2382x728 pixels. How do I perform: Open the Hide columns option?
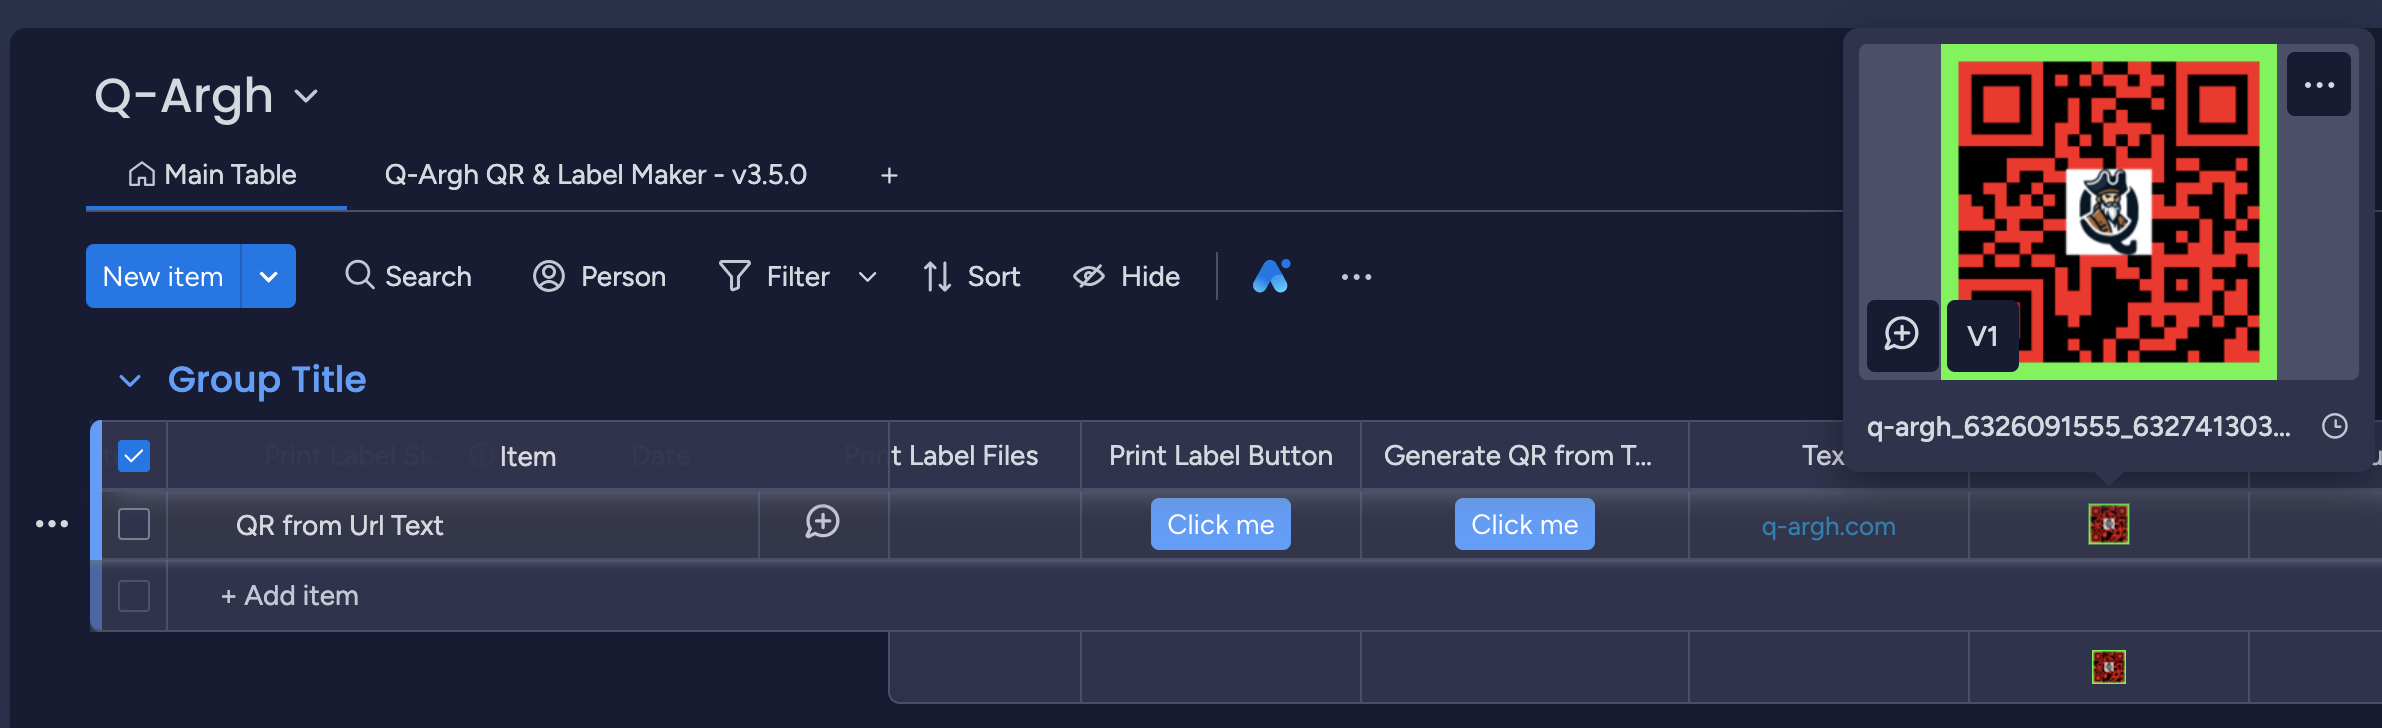point(1126,276)
